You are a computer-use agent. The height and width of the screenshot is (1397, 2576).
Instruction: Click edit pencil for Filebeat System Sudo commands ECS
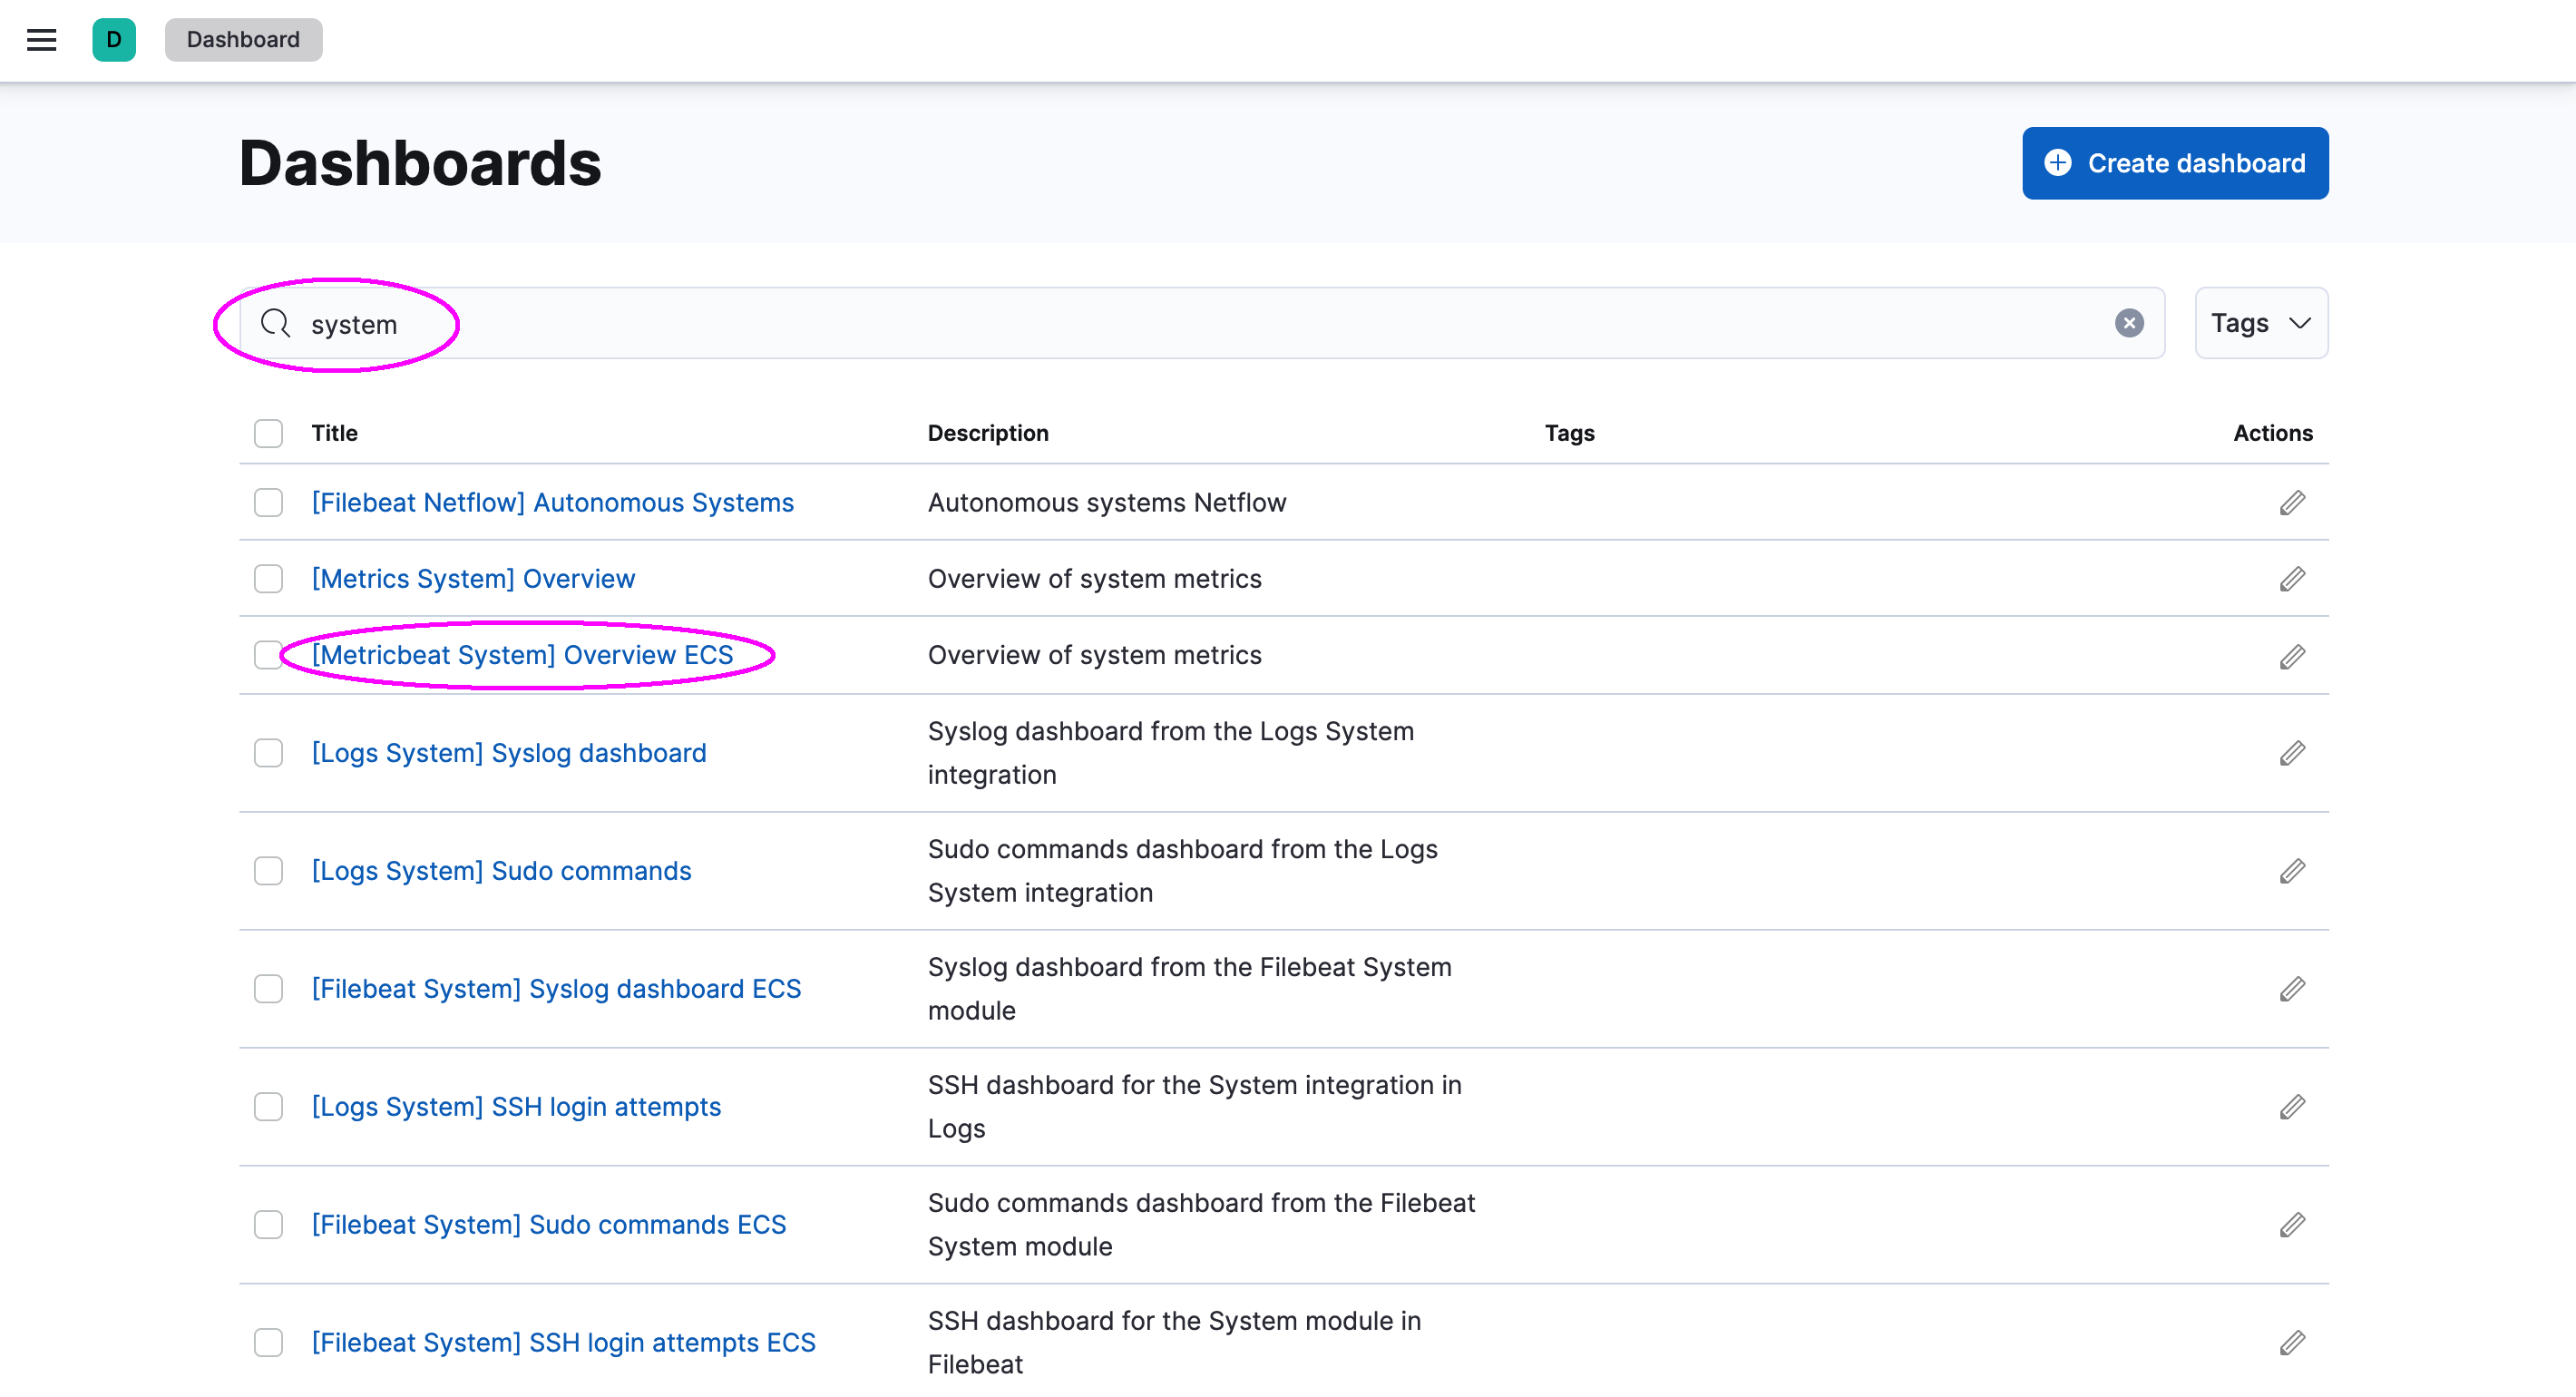click(2292, 1225)
